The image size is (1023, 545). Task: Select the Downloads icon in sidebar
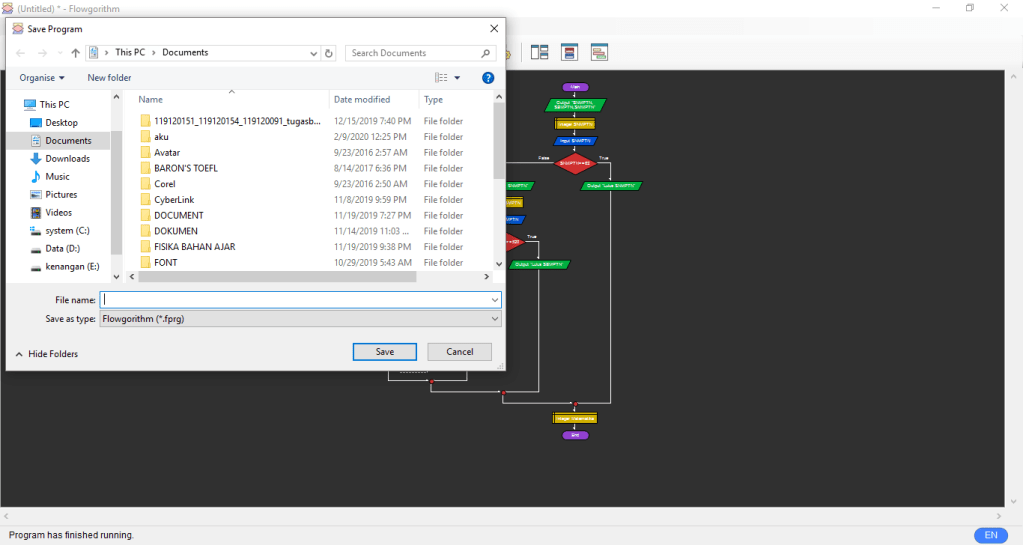tap(36, 159)
